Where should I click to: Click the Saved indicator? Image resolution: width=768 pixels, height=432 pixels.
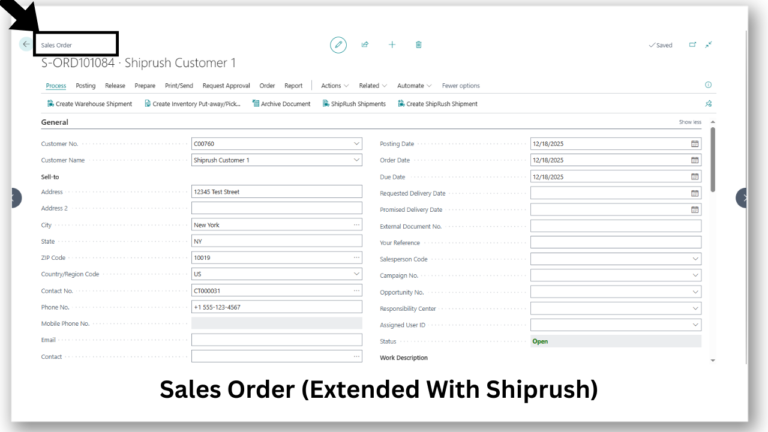(x=661, y=45)
